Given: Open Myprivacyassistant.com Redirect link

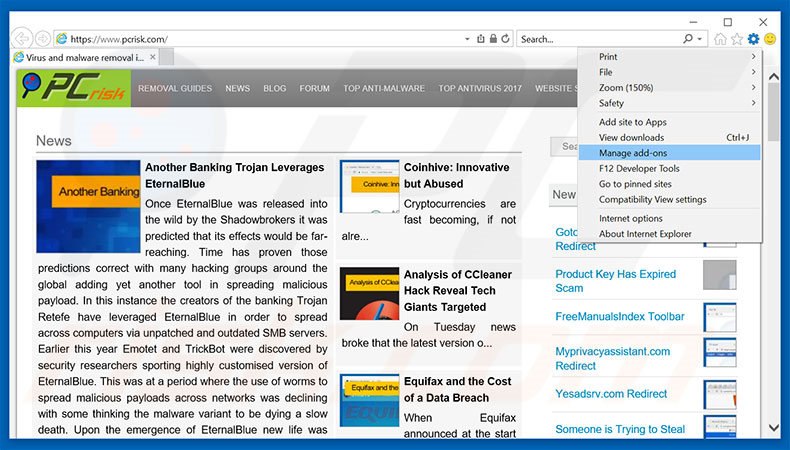Looking at the screenshot, I should 613,359.
